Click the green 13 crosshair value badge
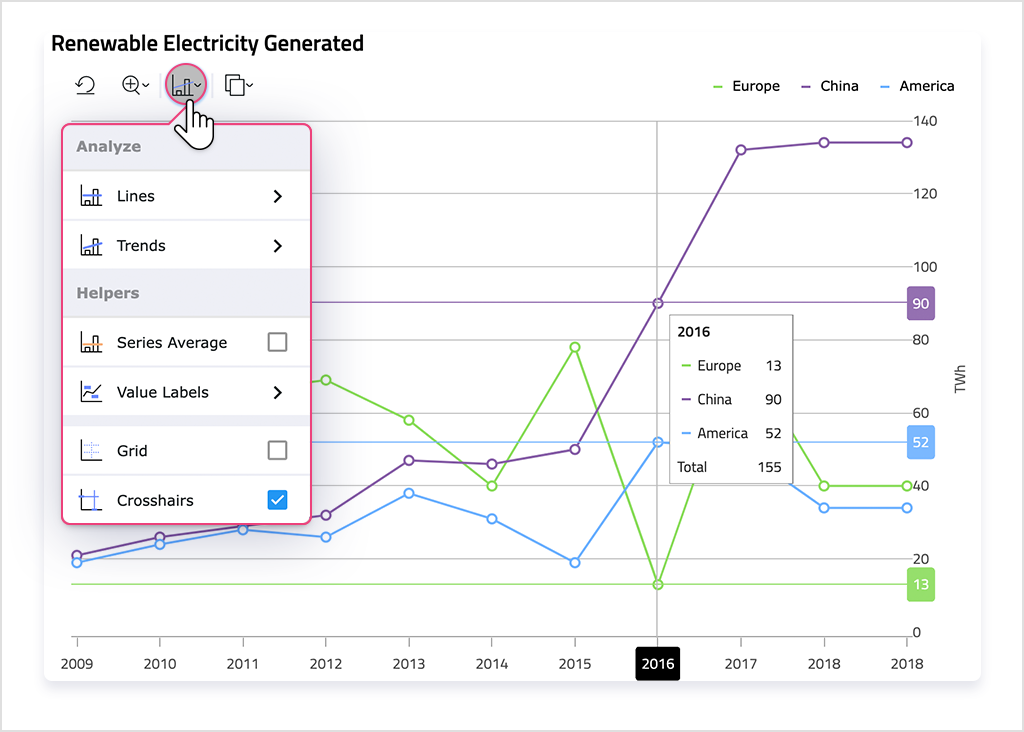1024x732 pixels. coord(921,584)
